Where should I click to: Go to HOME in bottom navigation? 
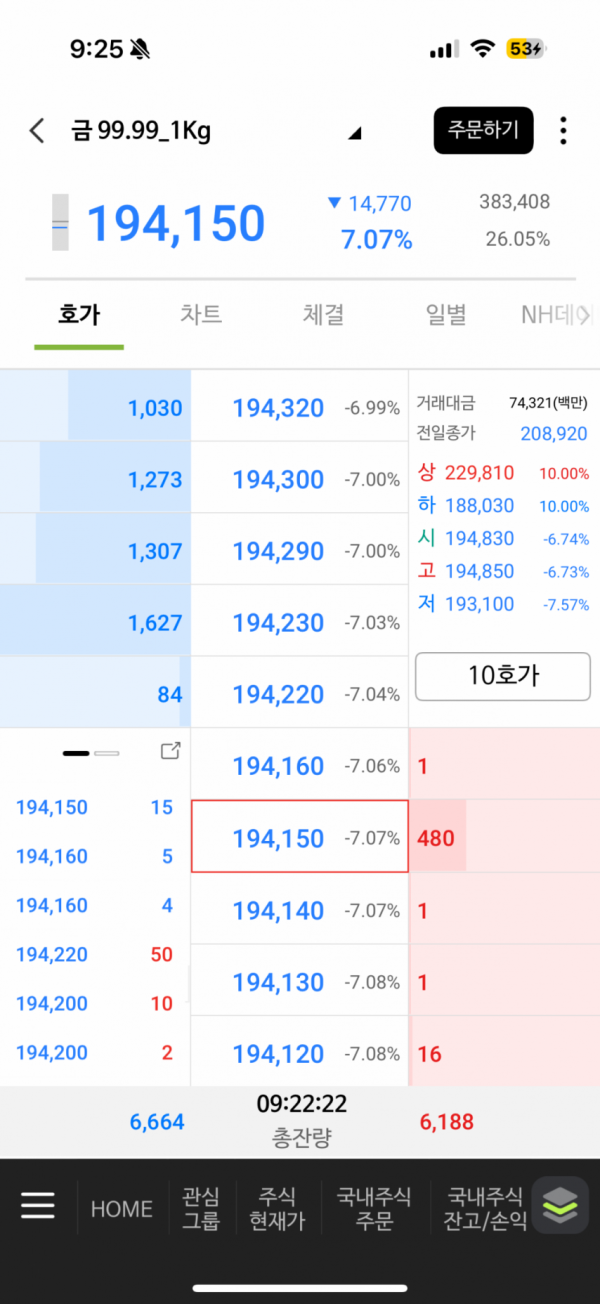point(122,1208)
